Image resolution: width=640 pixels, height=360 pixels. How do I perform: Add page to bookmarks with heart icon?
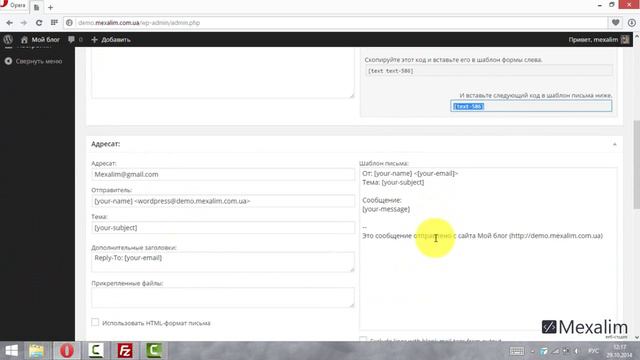pos(616,23)
